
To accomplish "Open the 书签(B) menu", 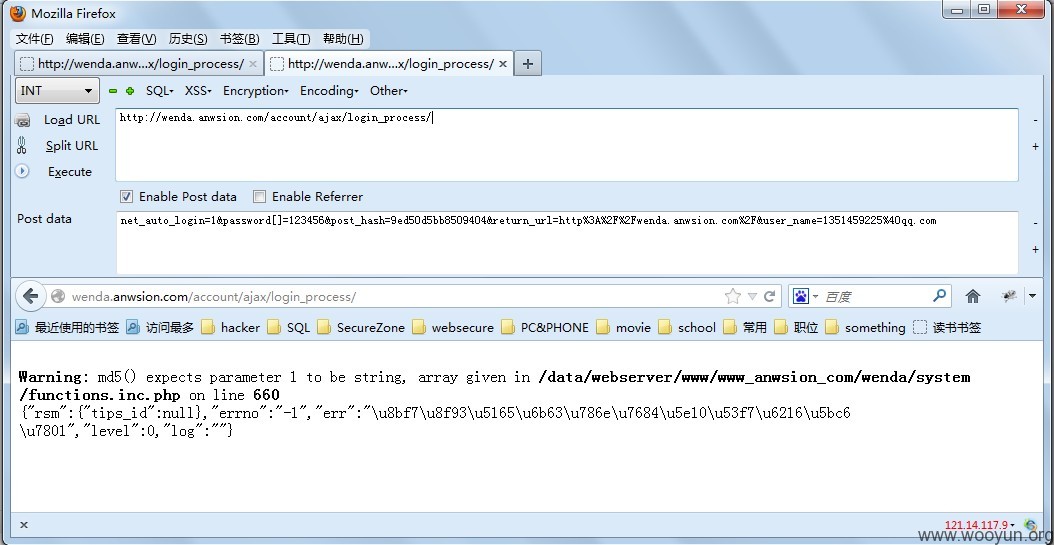I will pos(239,39).
